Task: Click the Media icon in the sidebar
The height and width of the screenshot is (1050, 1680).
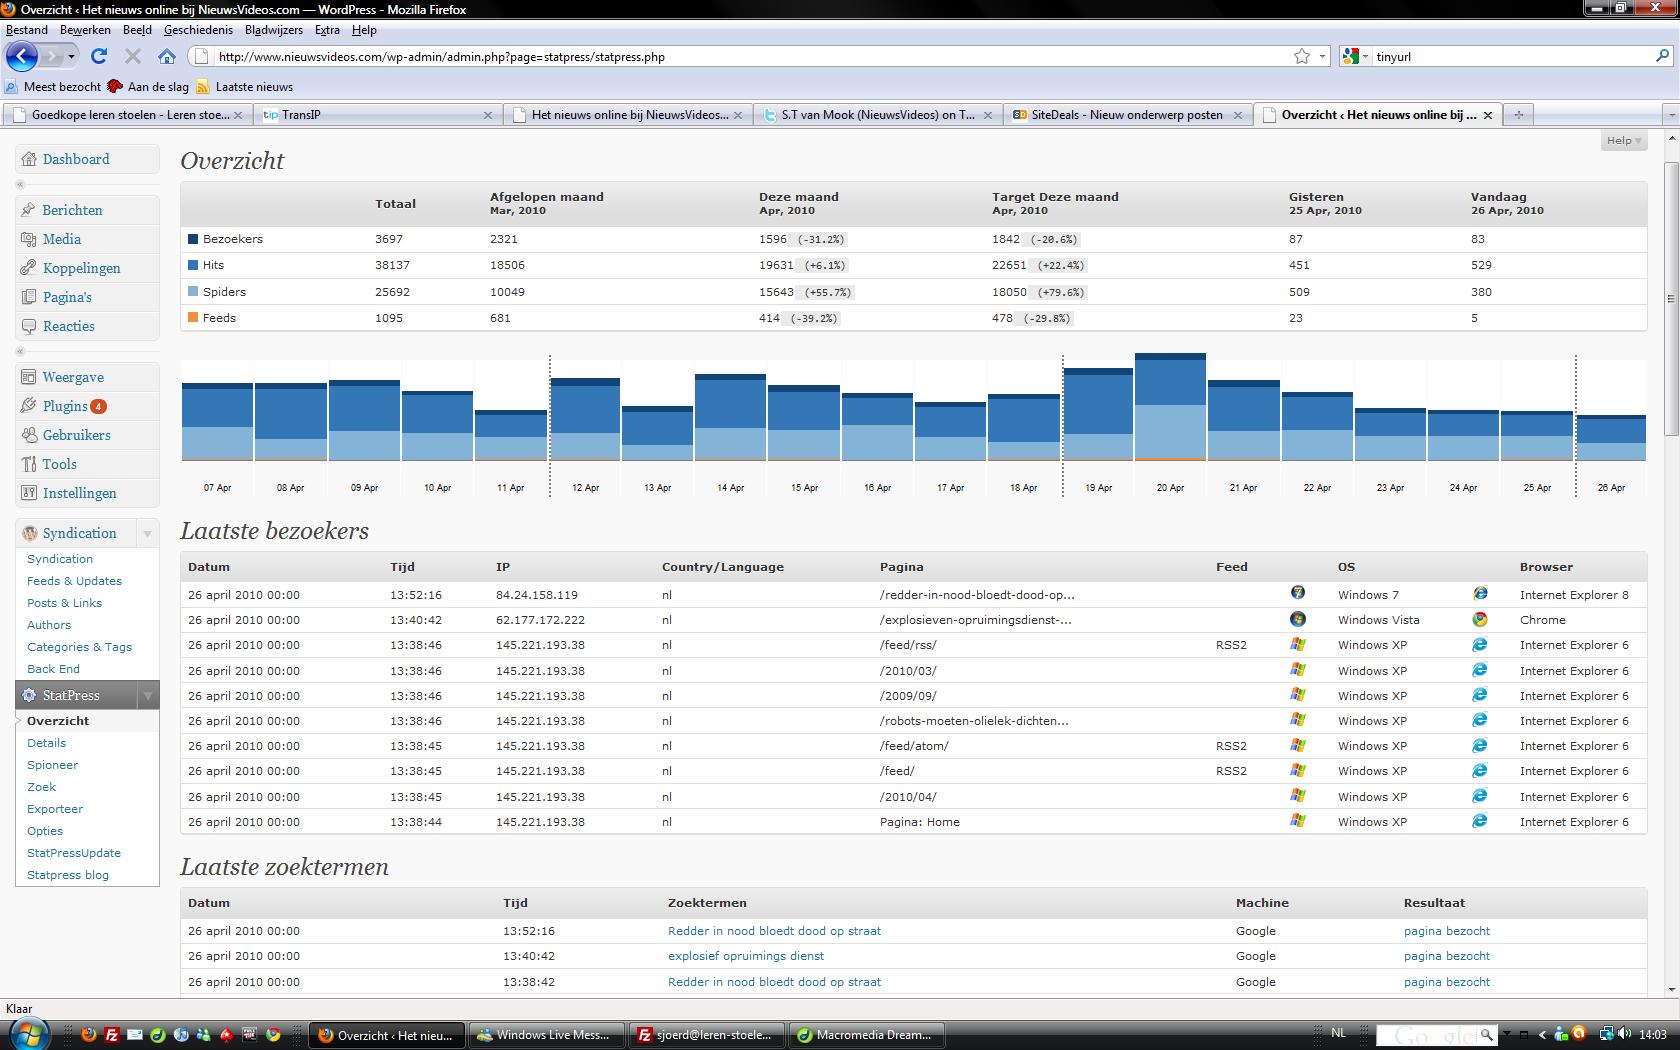Action: pyautogui.click(x=30, y=239)
